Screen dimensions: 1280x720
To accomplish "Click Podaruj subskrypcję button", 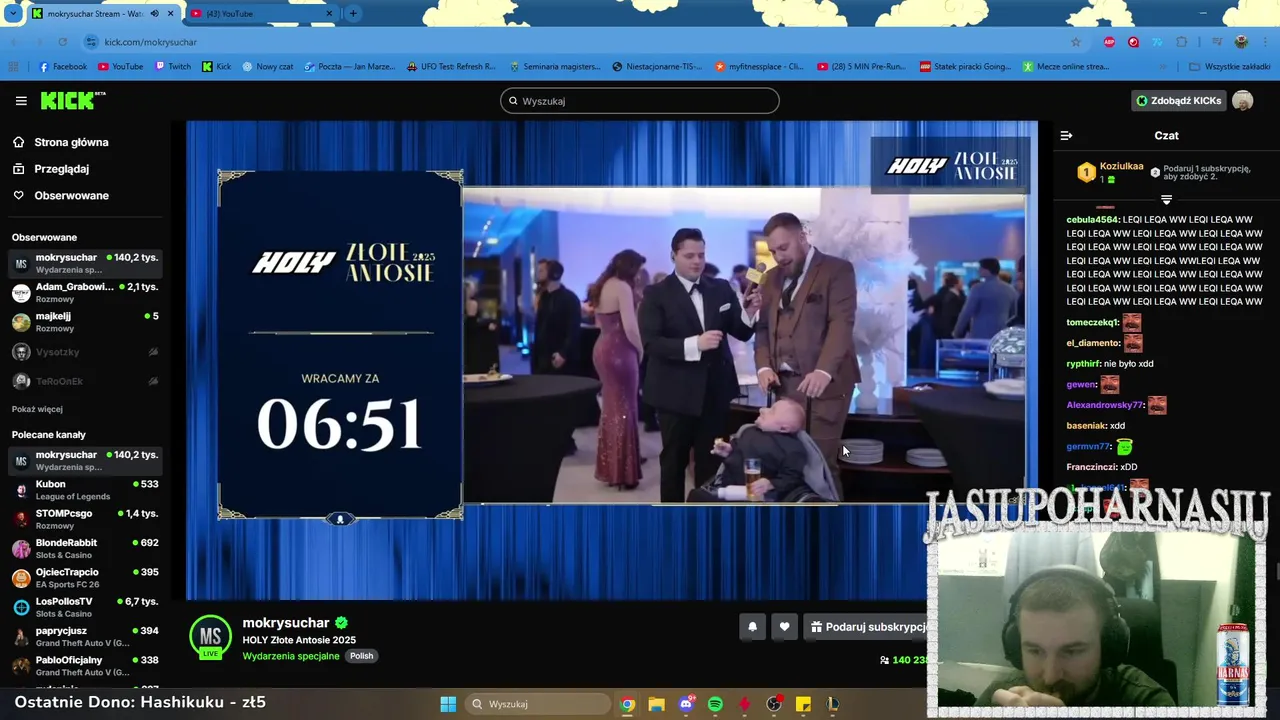I will 868,627.
